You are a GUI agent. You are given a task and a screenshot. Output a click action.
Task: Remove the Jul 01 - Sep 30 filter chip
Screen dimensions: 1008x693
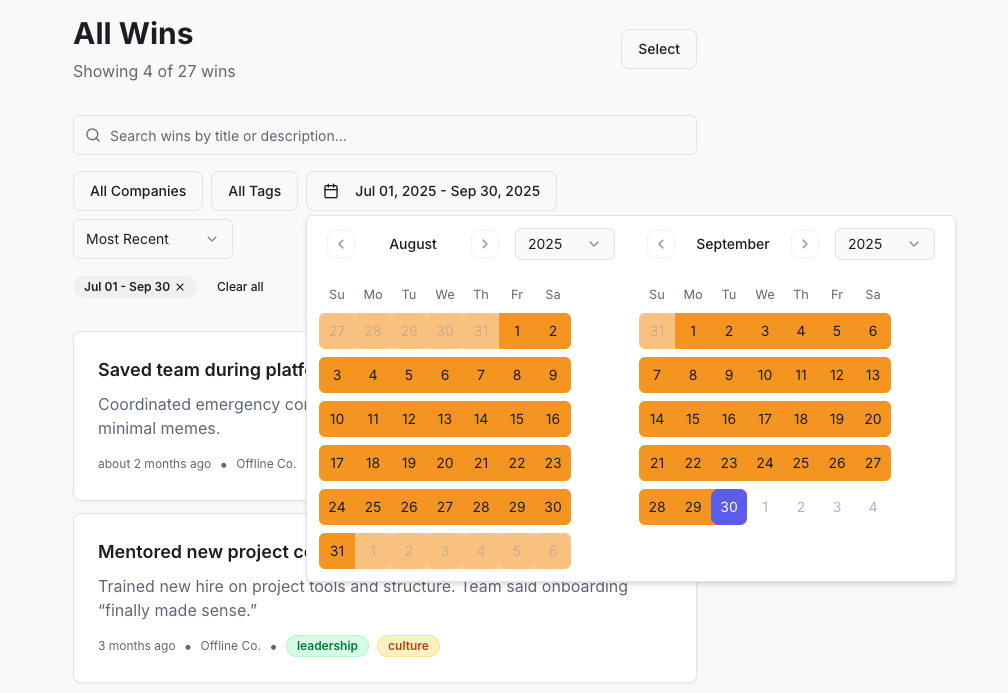click(180, 286)
